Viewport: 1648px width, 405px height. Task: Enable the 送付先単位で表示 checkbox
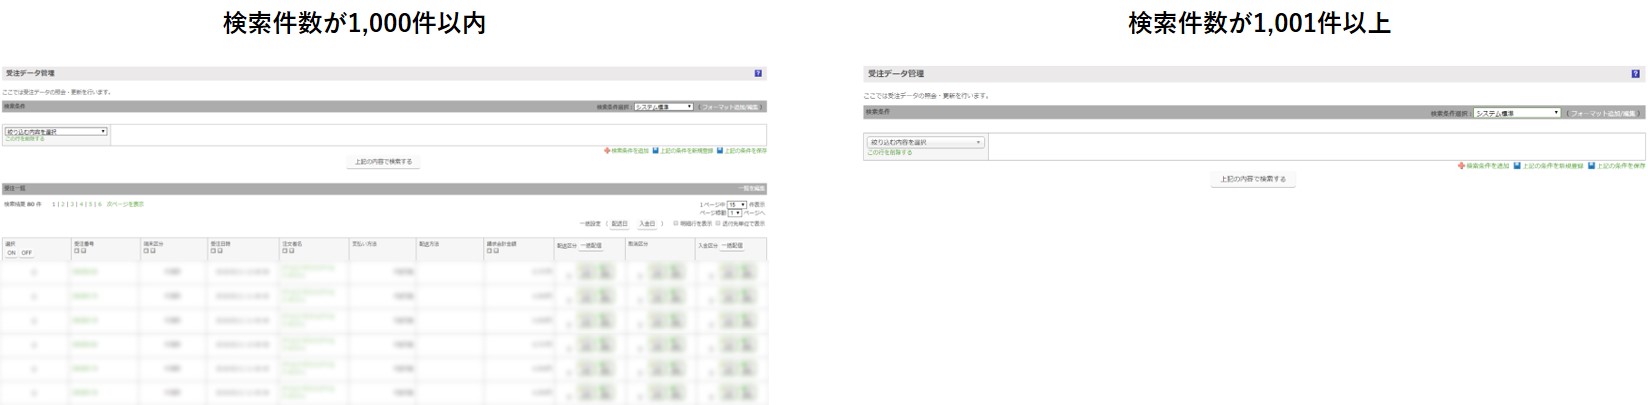(x=717, y=224)
